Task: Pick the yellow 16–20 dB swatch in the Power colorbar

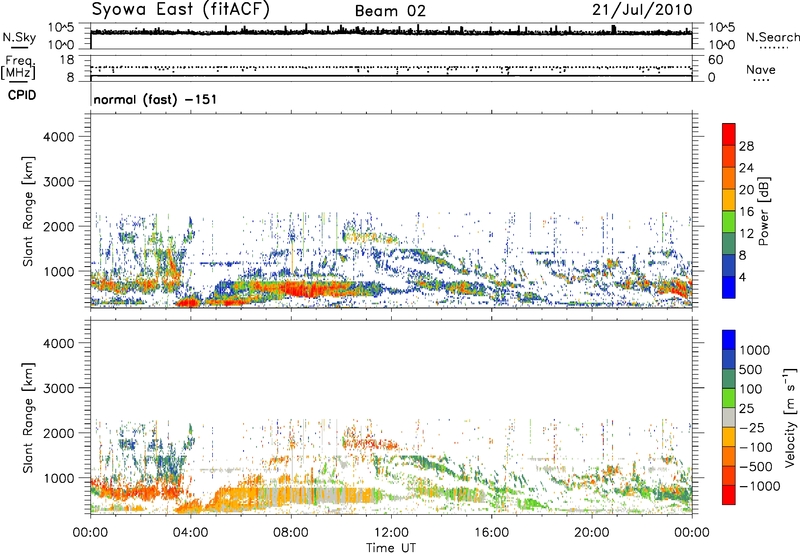Action: pyautogui.click(x=729, y=200)
